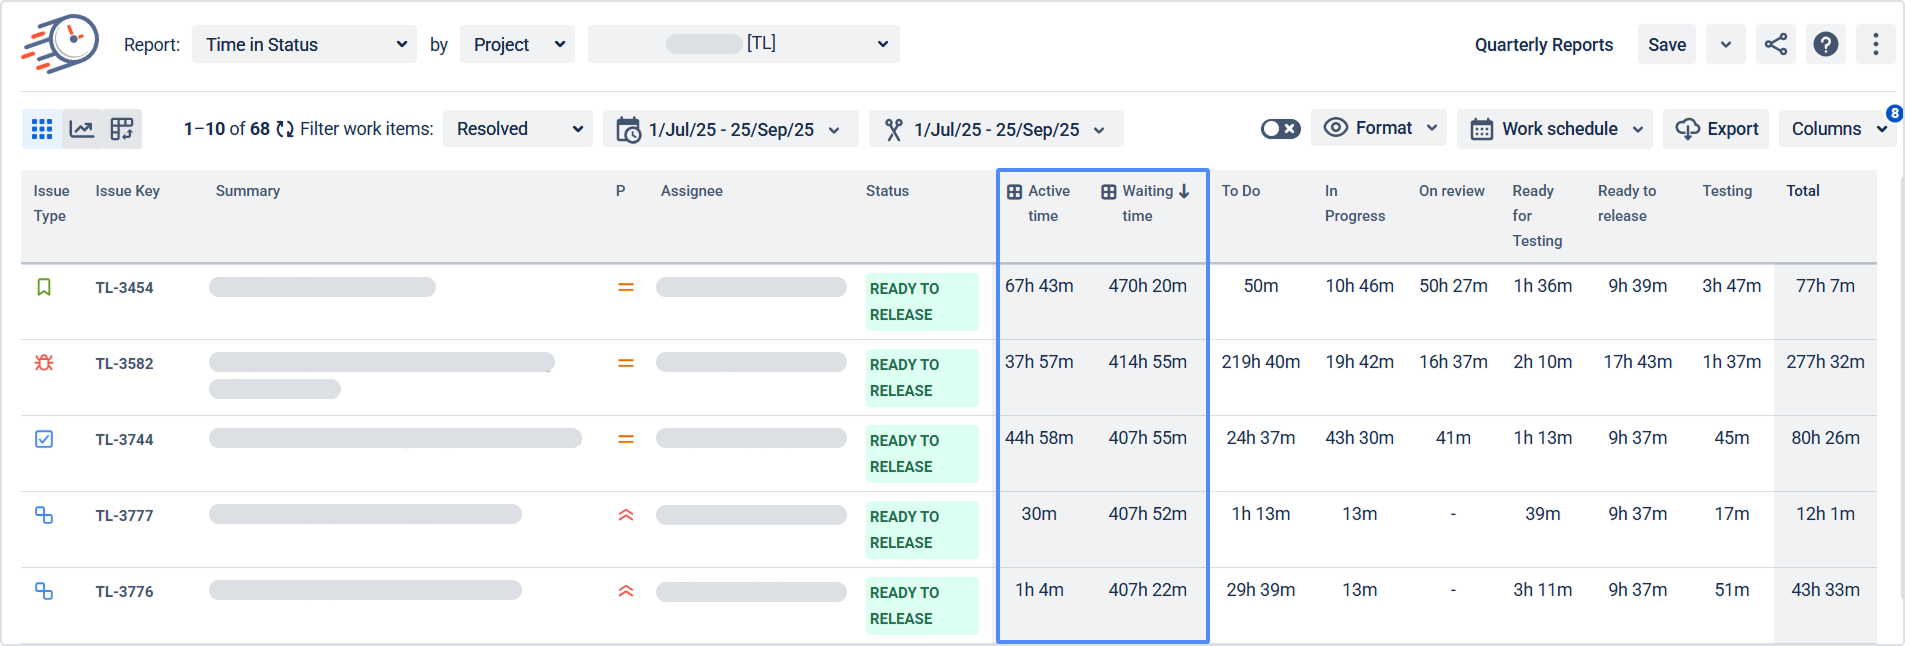Open the Columns dropdown
The height and width of the screenshot is (646, 1905).
(x=1837, y=129)
